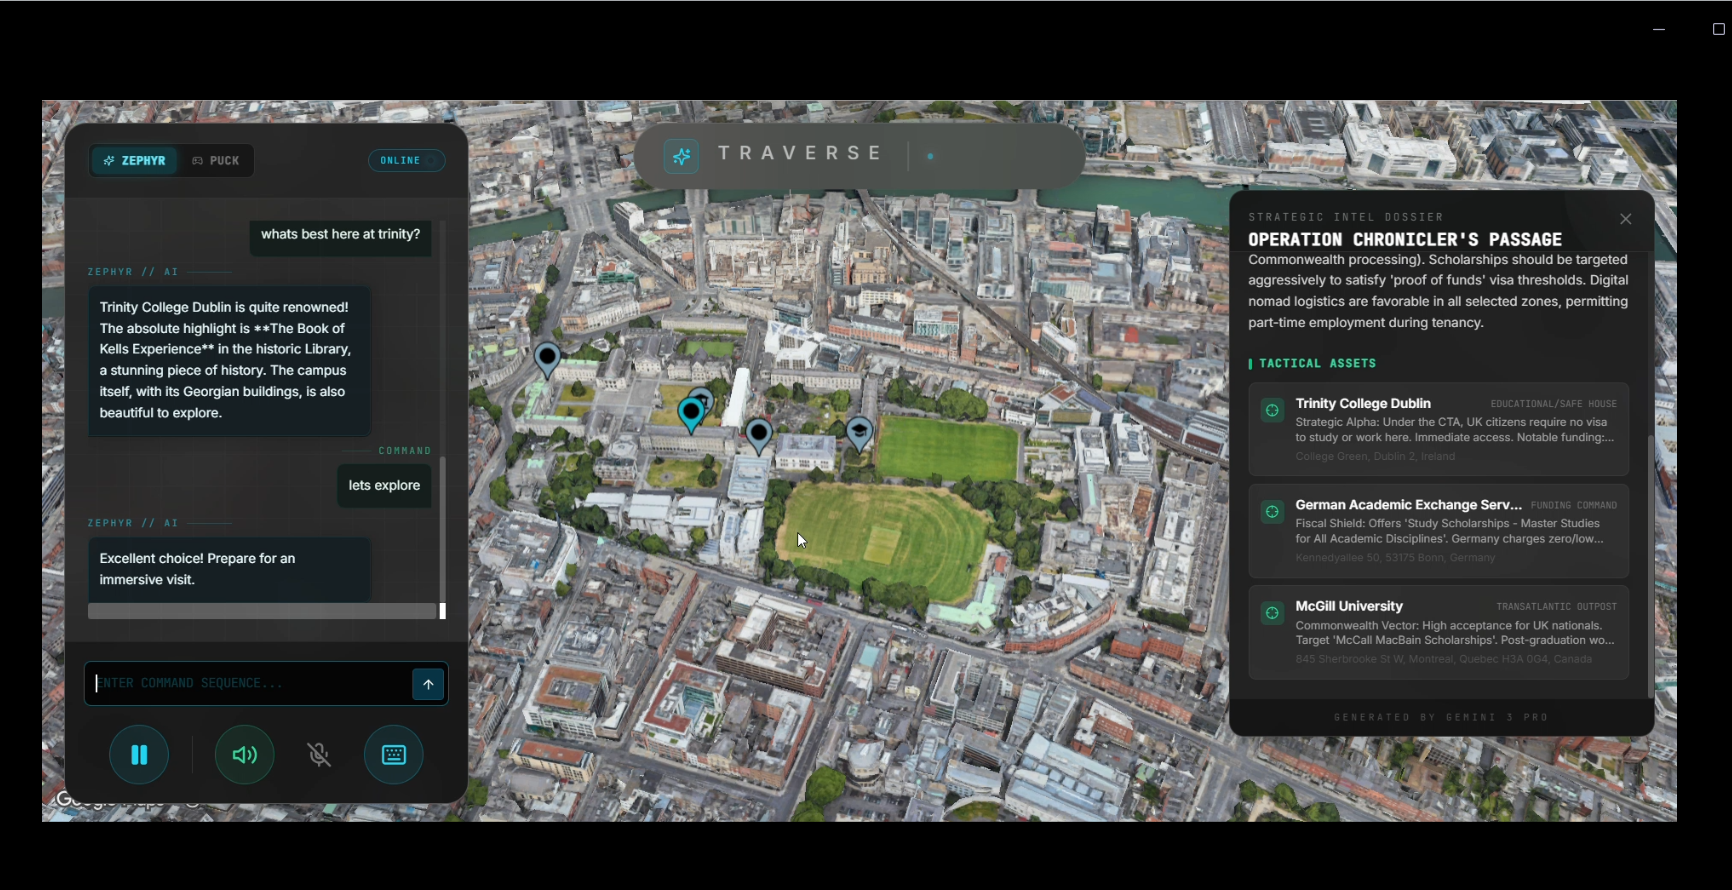Image resolution: width=1732 pixels, height=890 pixels.
Task: Select the leftmost map pin near College Green
Action: (547, 360)
